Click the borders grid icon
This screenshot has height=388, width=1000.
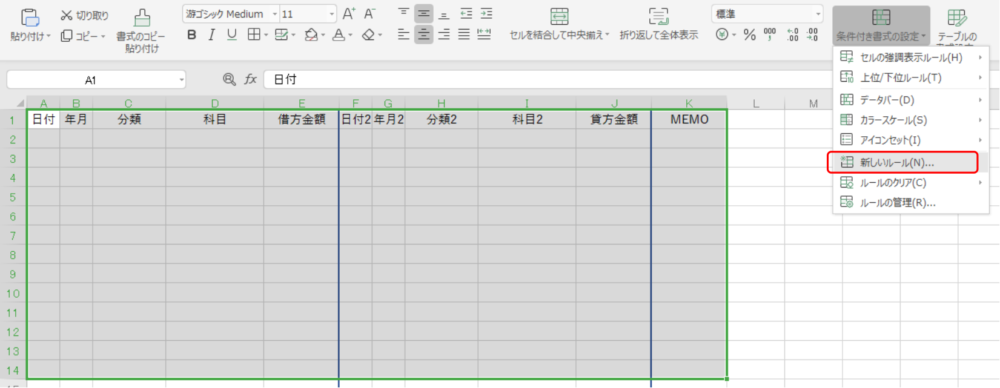click(253, 34)
